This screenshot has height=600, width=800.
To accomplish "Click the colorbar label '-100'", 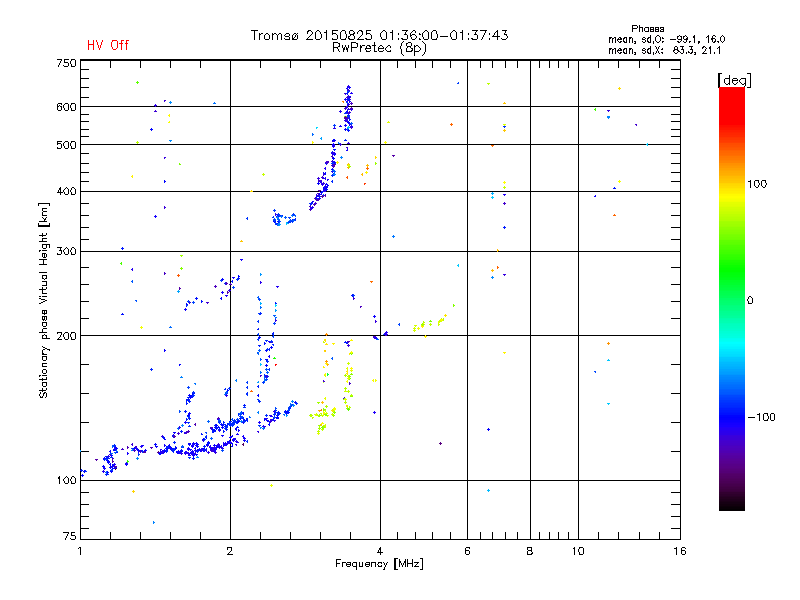I will (761, 417).
